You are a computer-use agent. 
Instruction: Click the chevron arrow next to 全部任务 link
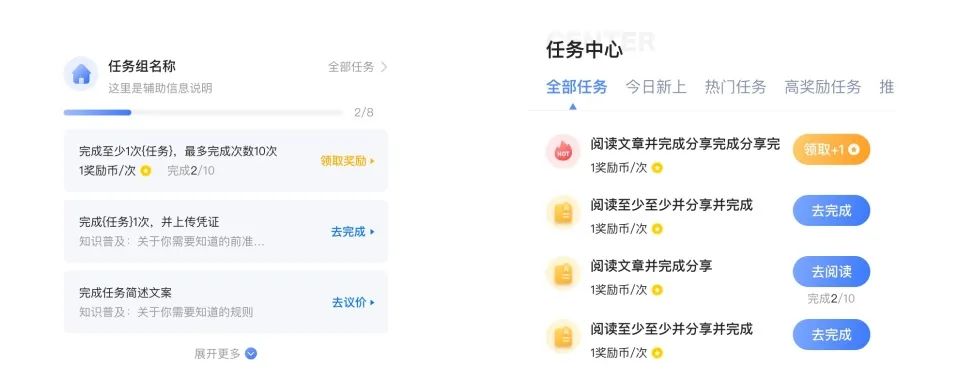[384, 67]
